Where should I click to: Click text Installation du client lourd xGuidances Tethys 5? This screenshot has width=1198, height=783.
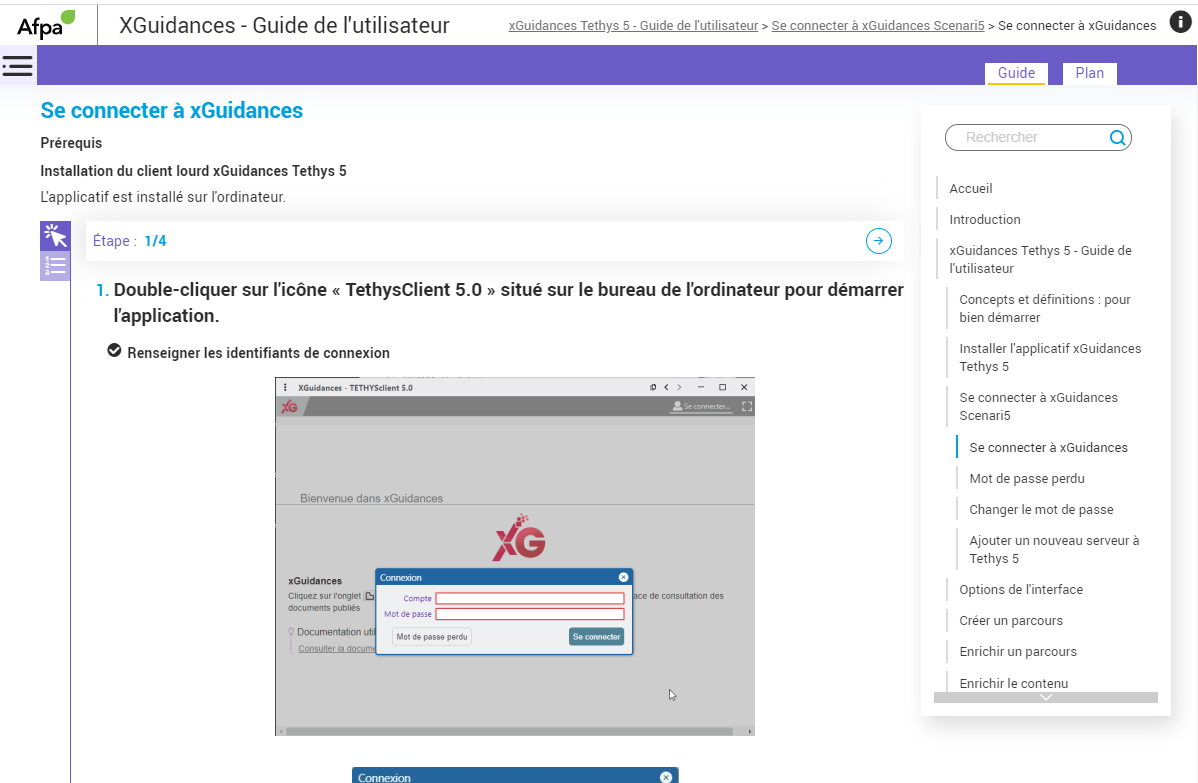[193, 171]
